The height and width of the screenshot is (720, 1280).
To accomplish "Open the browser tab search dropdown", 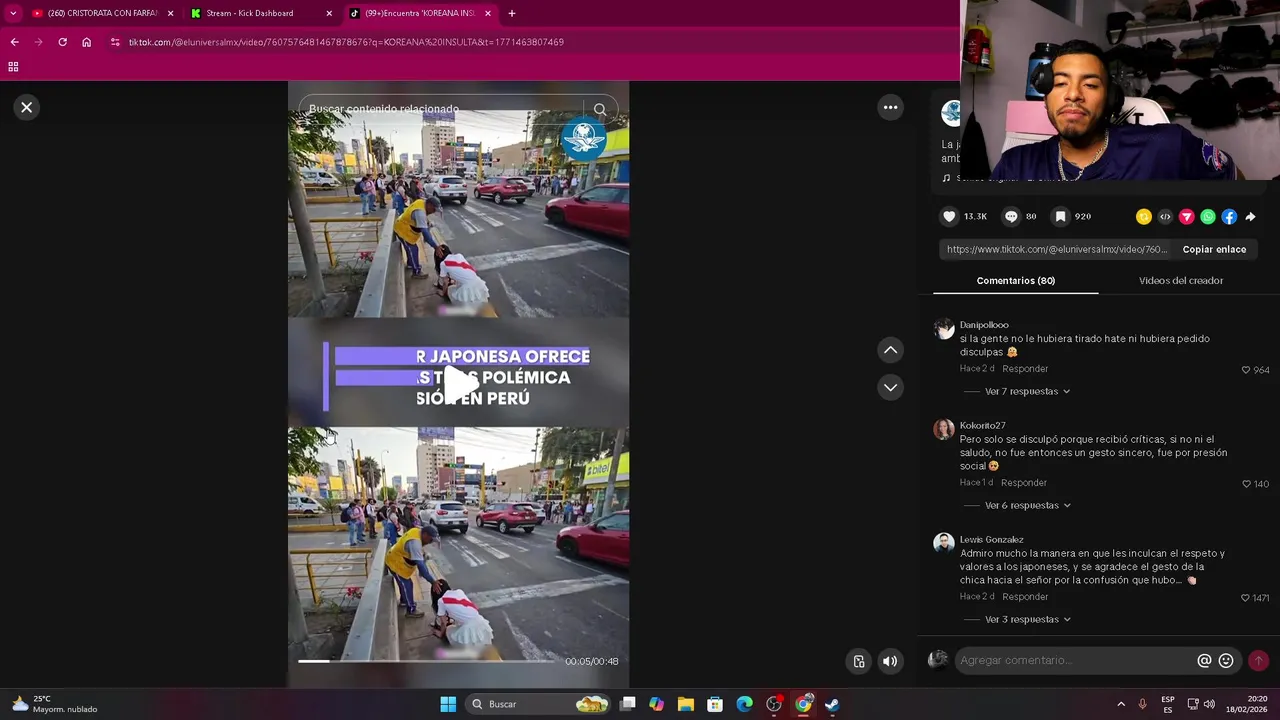I will click(x=12, y=13).
